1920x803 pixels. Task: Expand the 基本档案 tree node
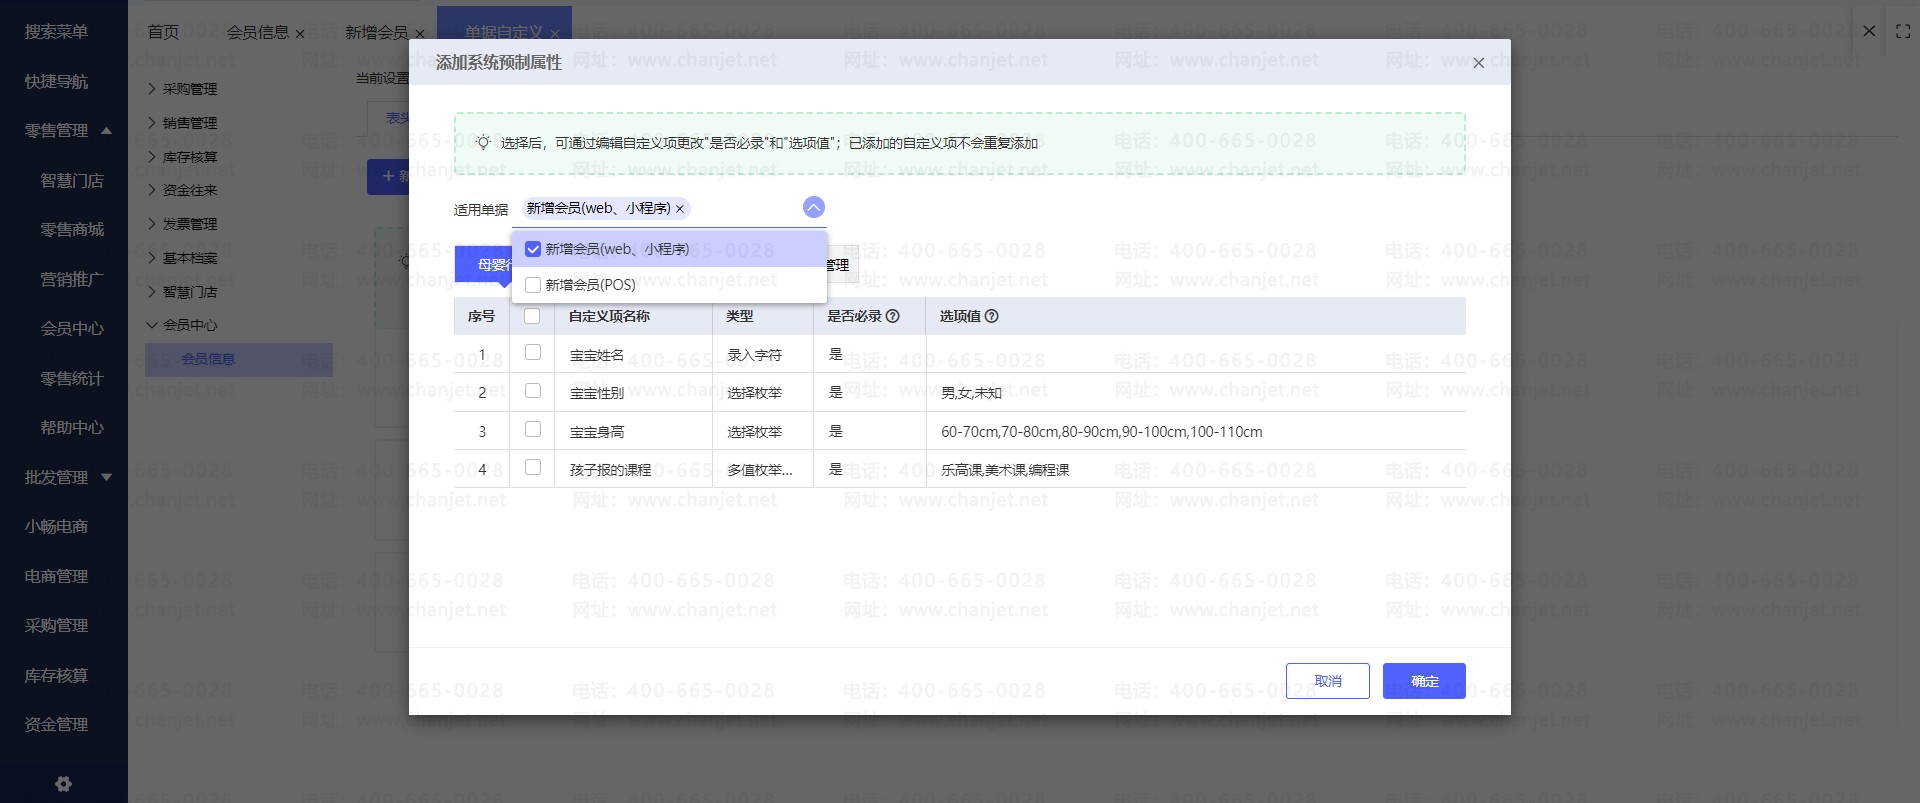coord(152,258)
